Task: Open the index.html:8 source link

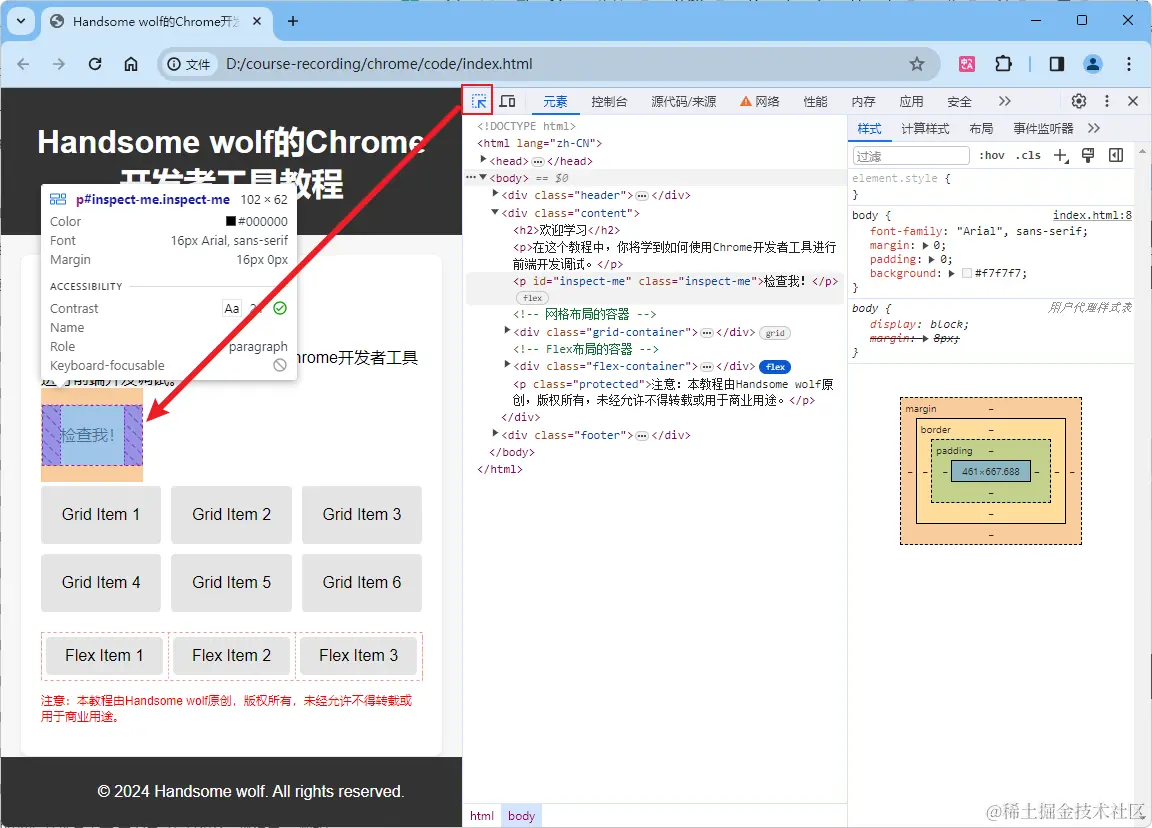Action: tap(1092, 215)
